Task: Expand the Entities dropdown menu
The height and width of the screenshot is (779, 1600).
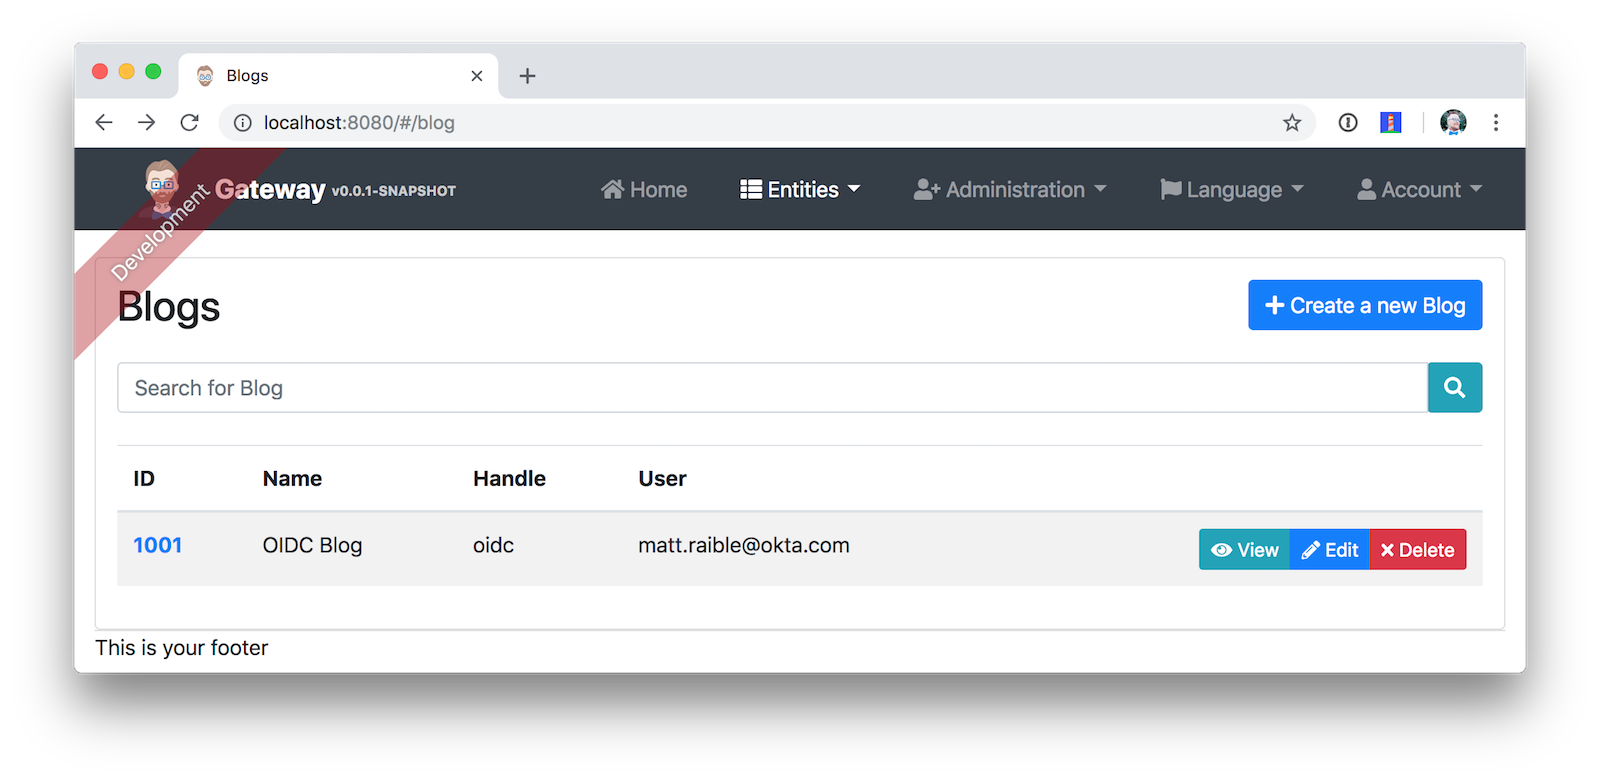Action: pyautogui.click(x=800, y=189)
